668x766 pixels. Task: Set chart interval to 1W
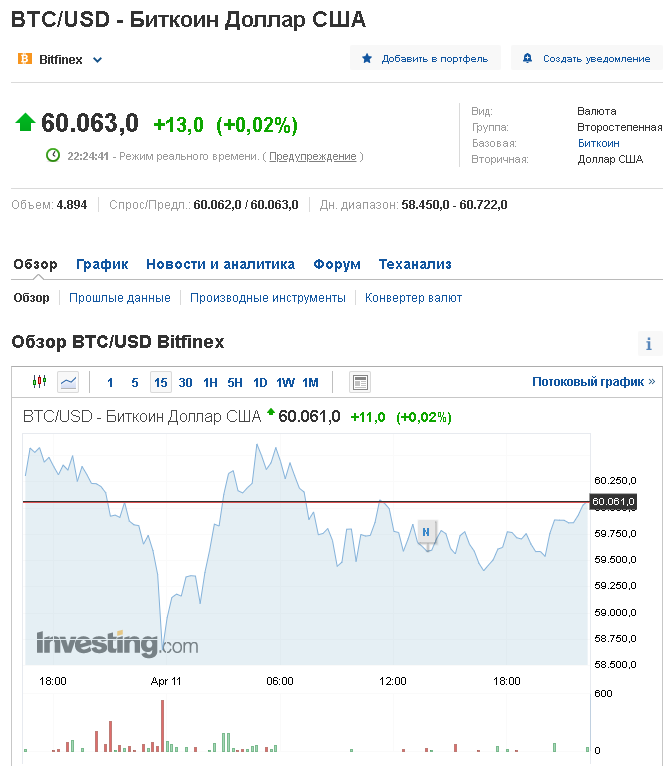(285, 383)
